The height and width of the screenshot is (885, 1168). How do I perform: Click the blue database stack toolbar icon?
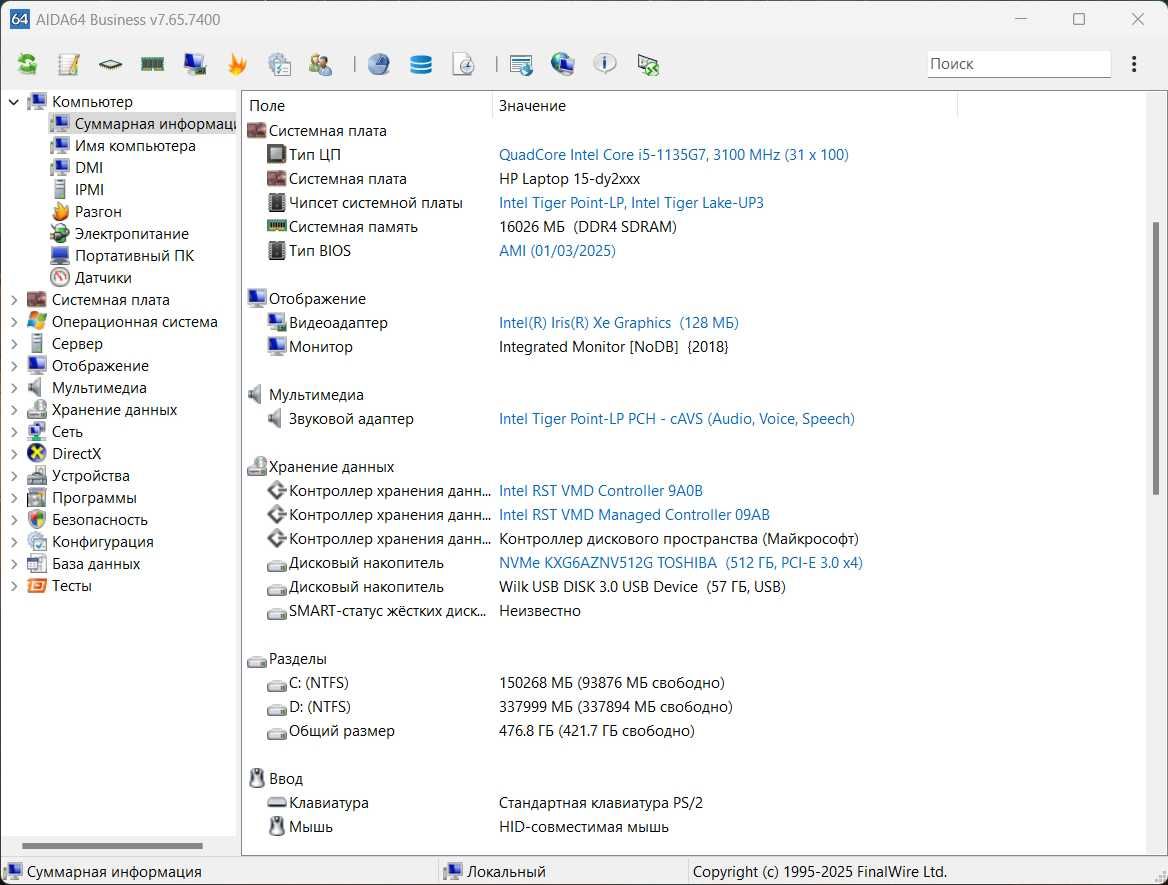click(421, 64)
